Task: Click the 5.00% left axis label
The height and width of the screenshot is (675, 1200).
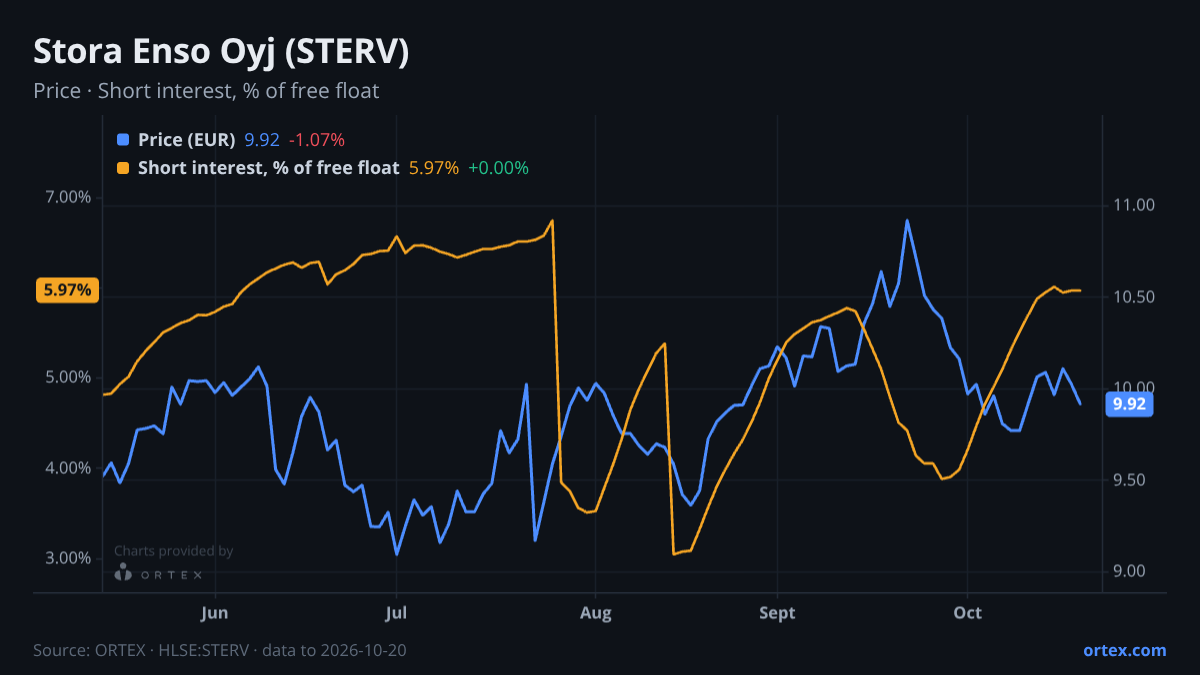Action: [x=68, y=378]
